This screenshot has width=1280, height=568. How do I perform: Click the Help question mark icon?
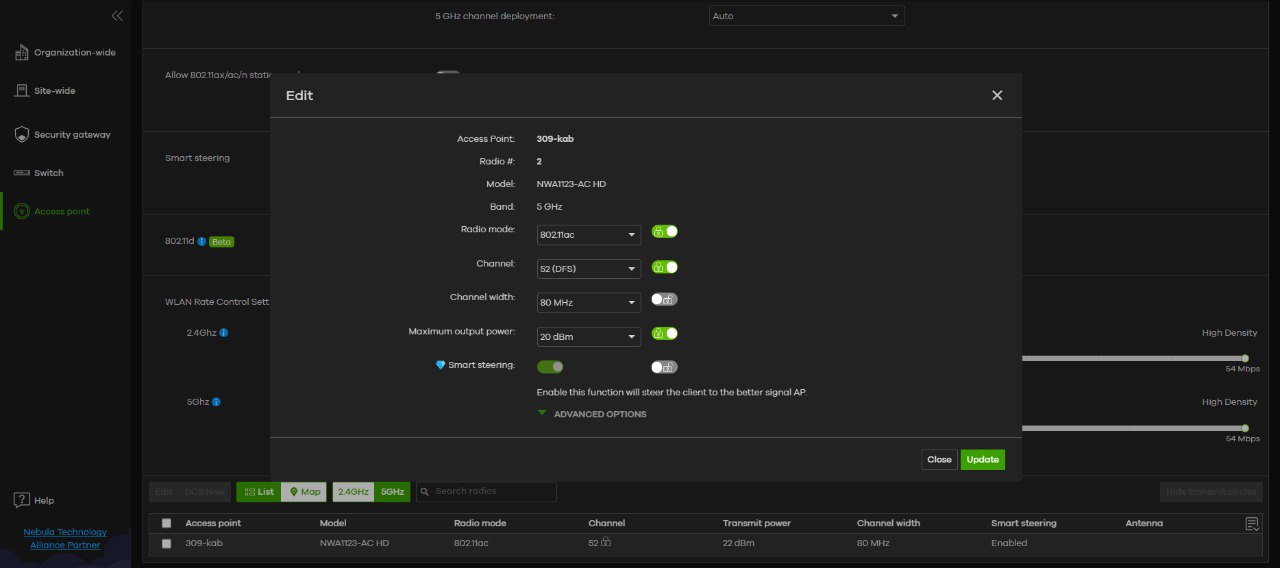(x=21, y=500)
